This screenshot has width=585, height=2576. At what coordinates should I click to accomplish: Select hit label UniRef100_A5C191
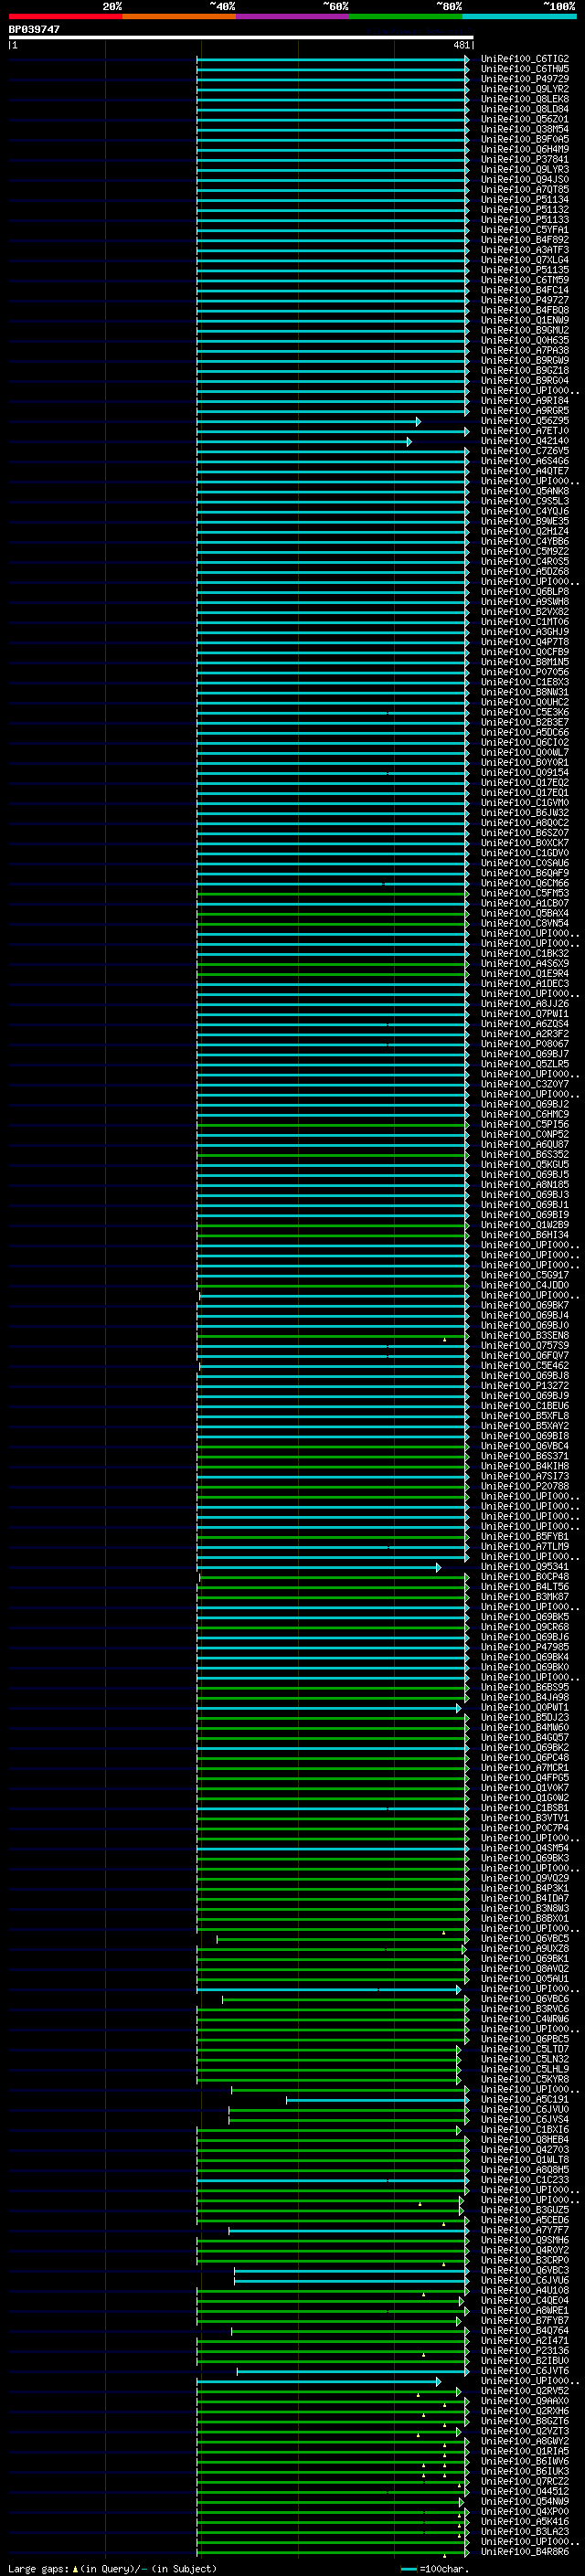525,2100
